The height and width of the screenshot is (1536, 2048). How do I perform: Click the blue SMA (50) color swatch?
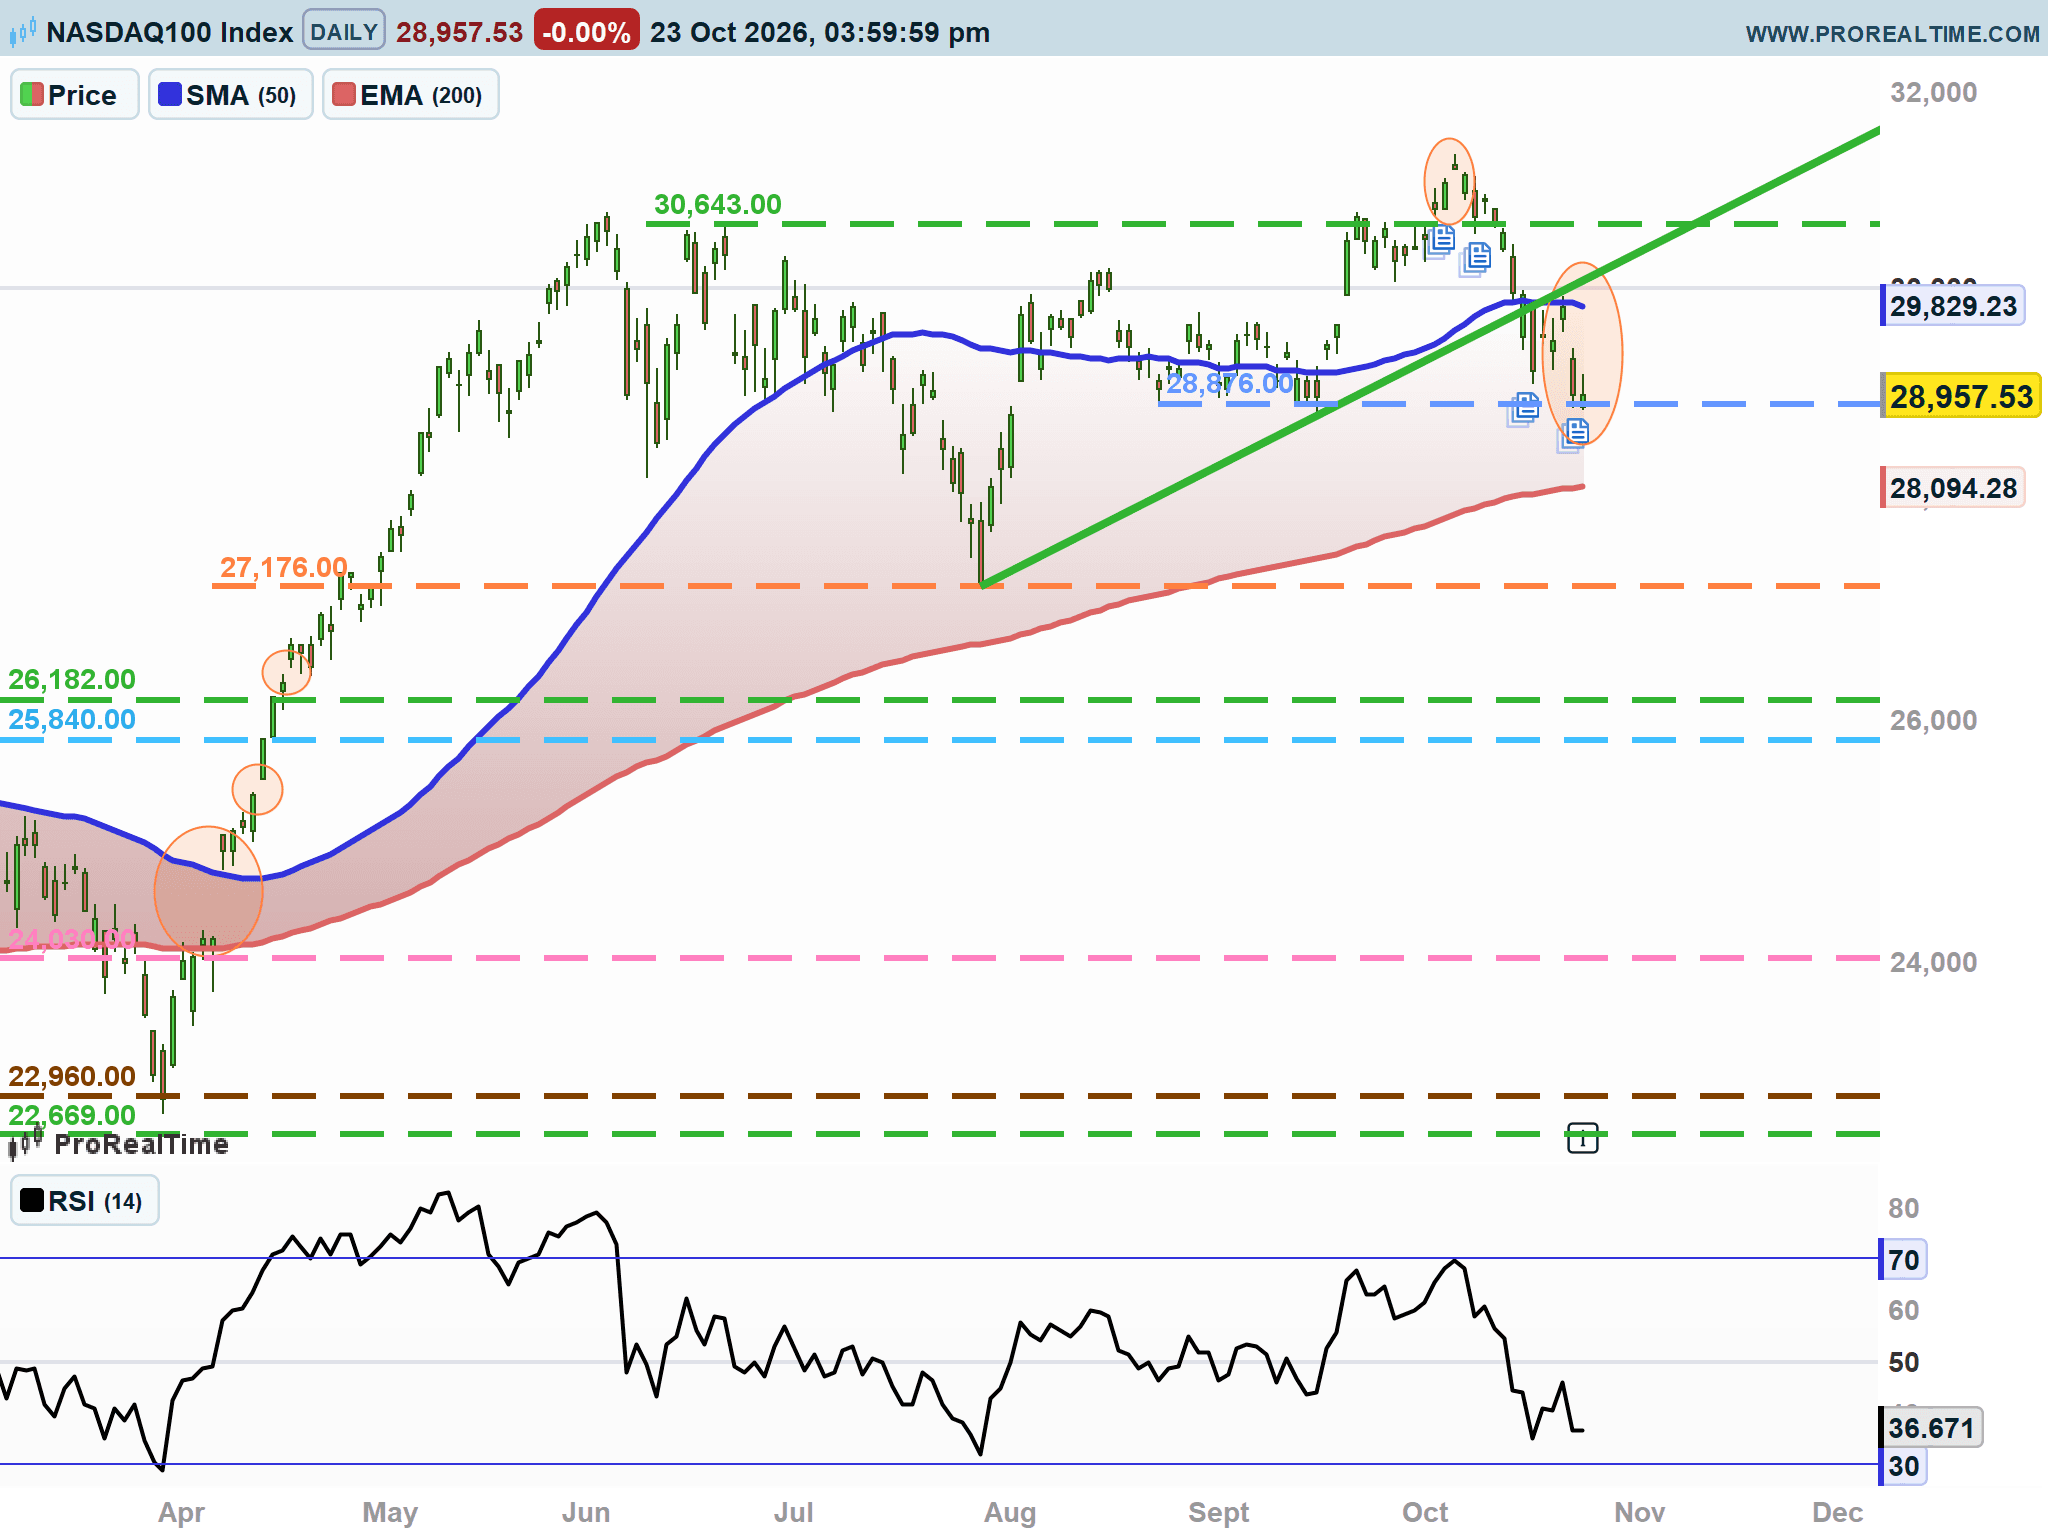pyautogui.click(x=170, y=94)
